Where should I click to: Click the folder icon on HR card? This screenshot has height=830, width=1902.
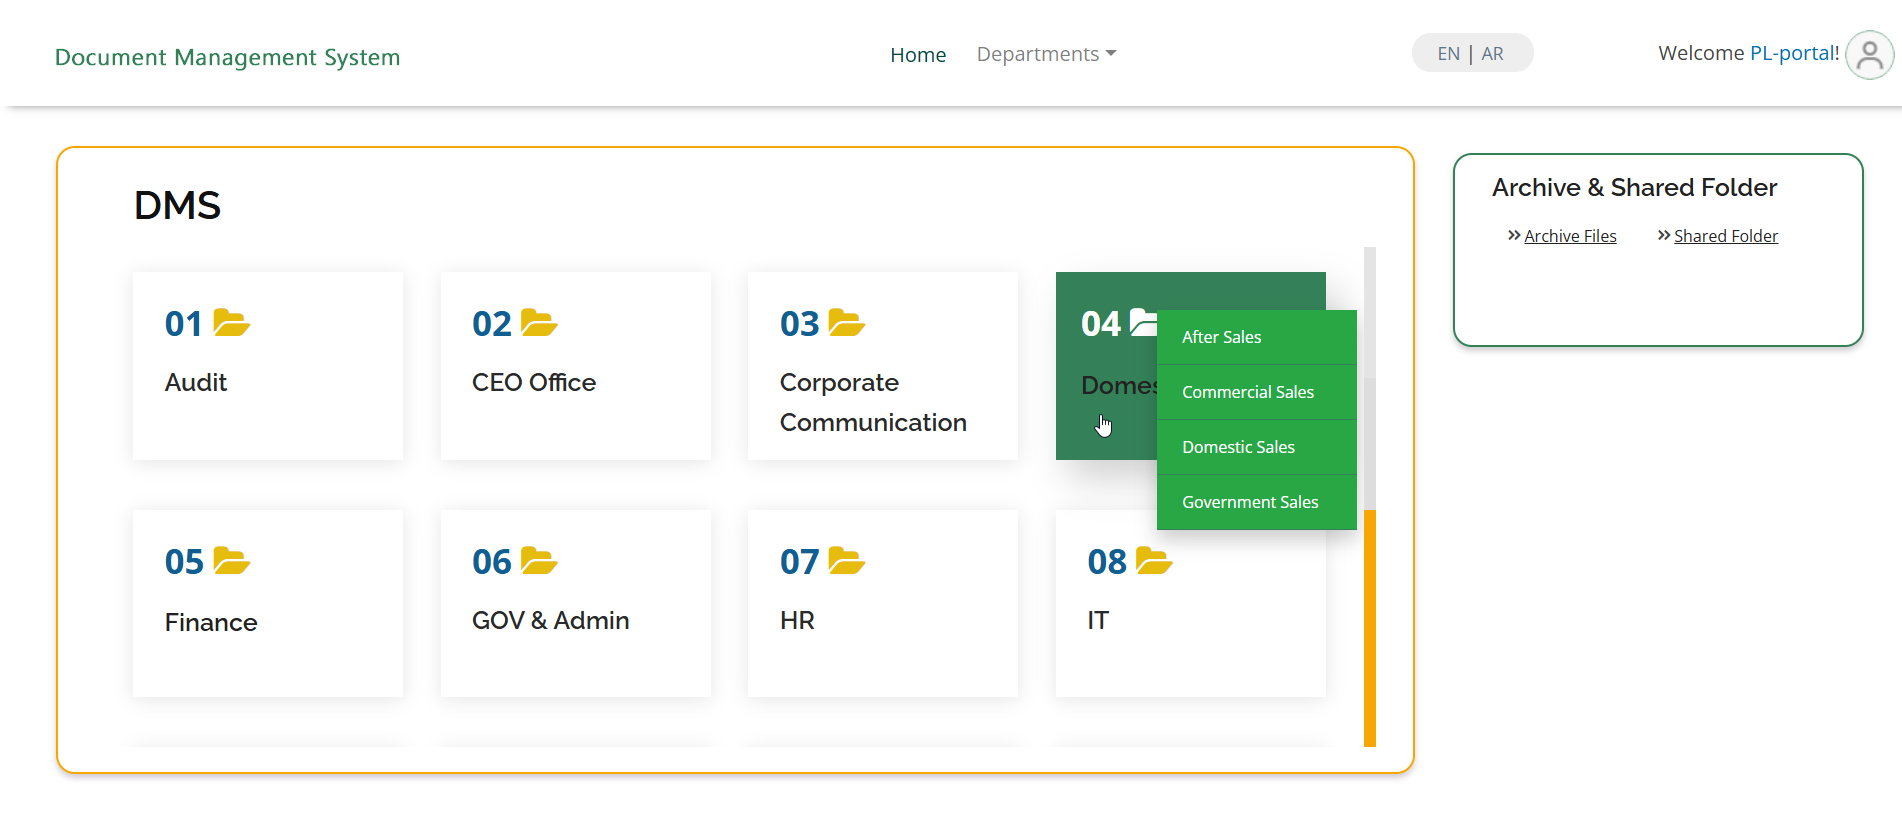(x=846, y=561)
